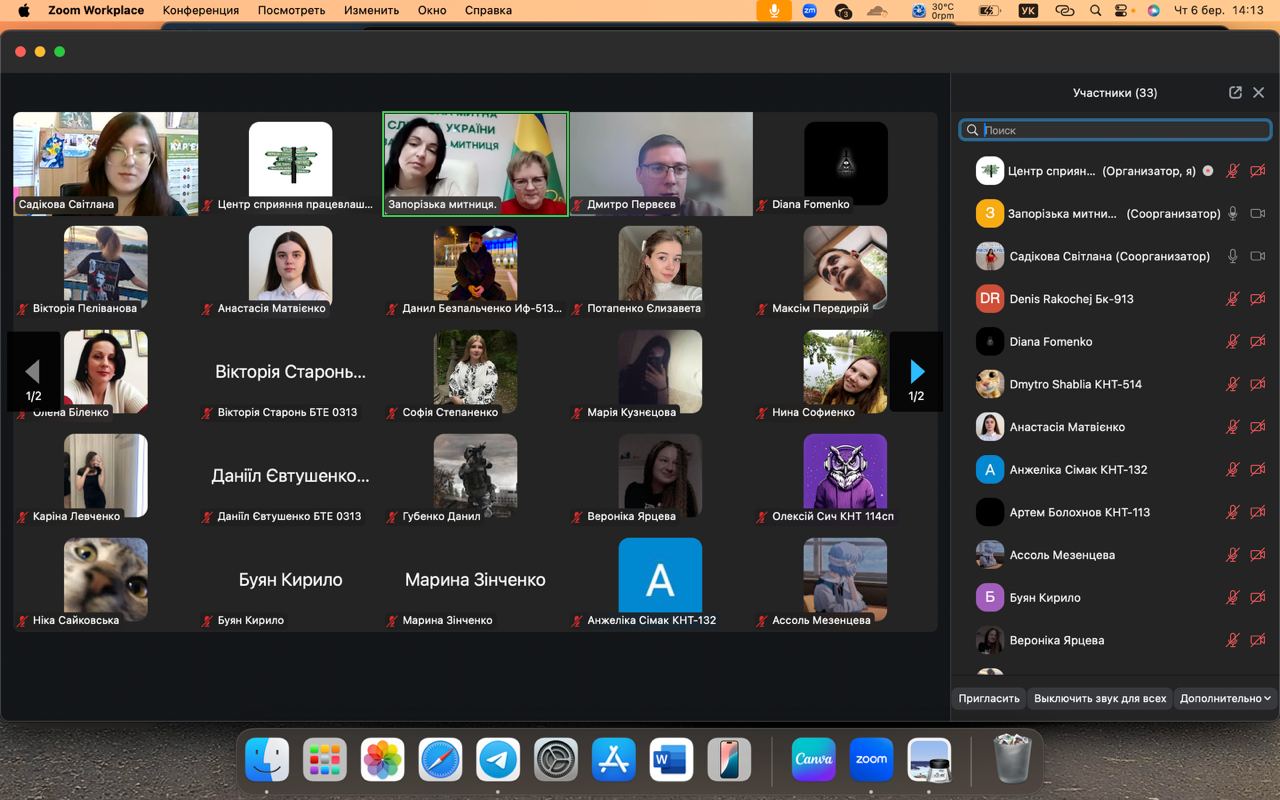Open Telegram from the Dock
Screen dimensions: 1280x800
(x=498, y=760)
